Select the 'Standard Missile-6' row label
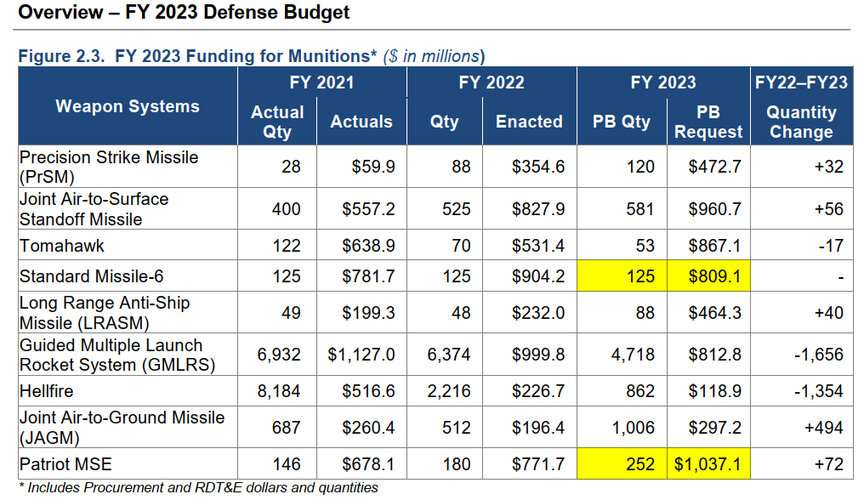864x500 pixels. [x=91, y=276]
